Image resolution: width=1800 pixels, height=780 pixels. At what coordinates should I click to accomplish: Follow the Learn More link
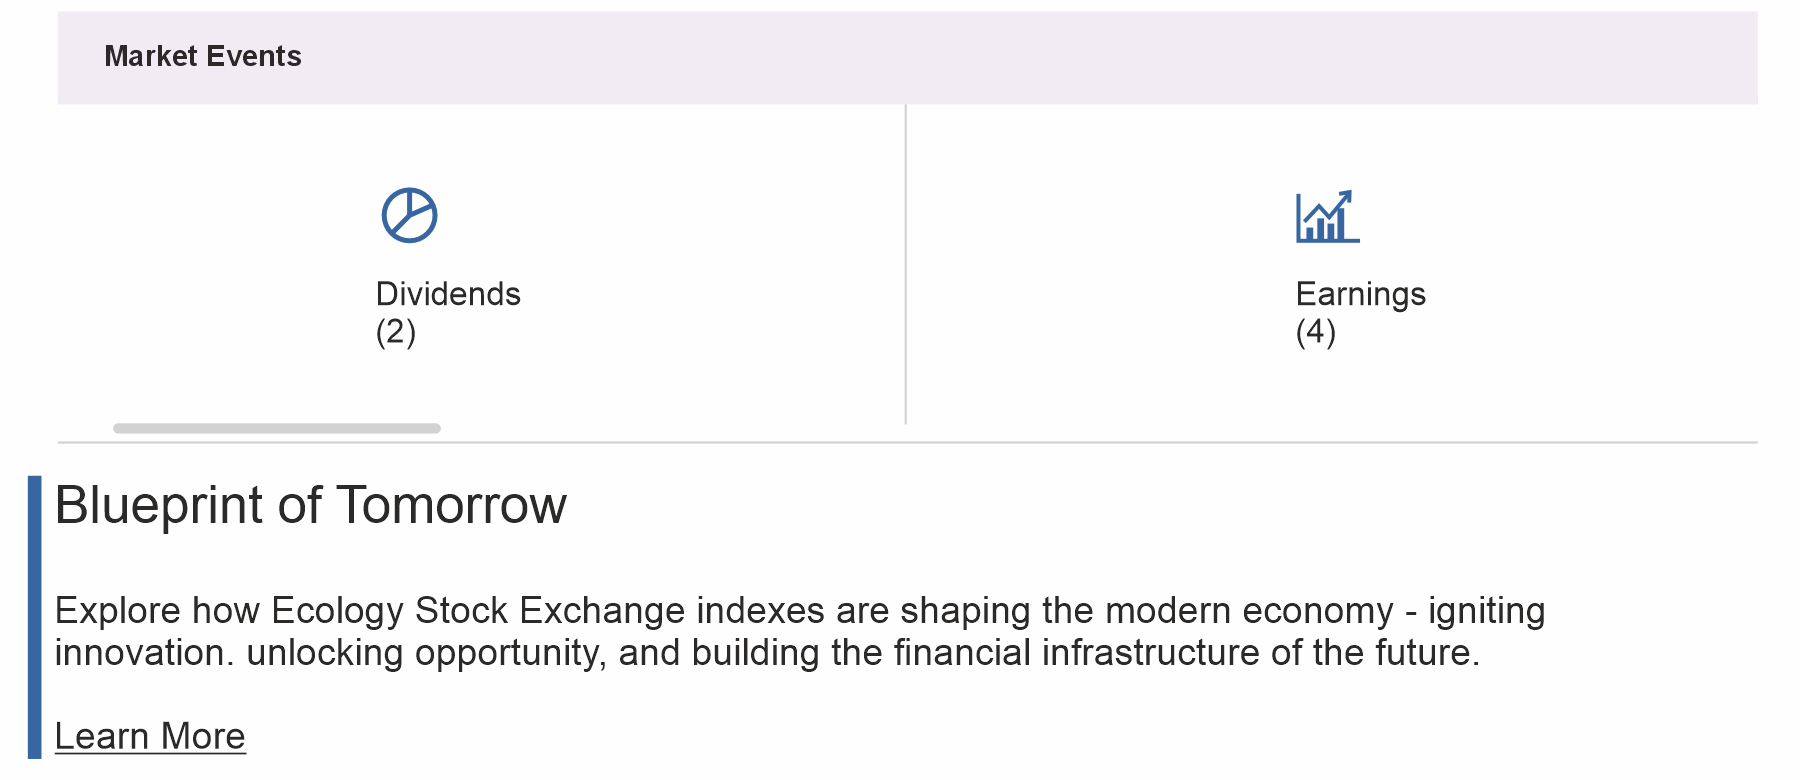point(150,736)
